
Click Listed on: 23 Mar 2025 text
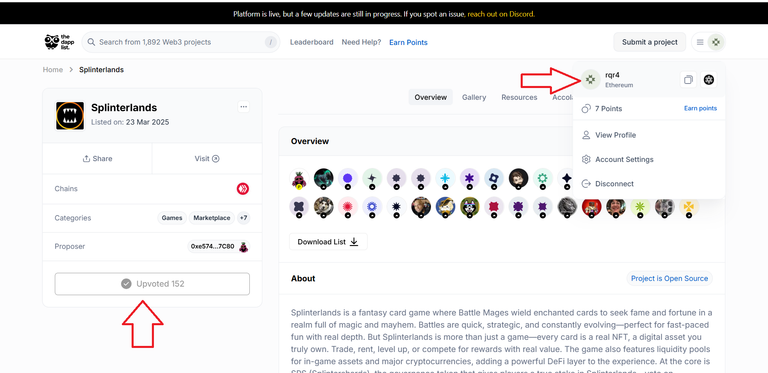(x=130, y=122)
